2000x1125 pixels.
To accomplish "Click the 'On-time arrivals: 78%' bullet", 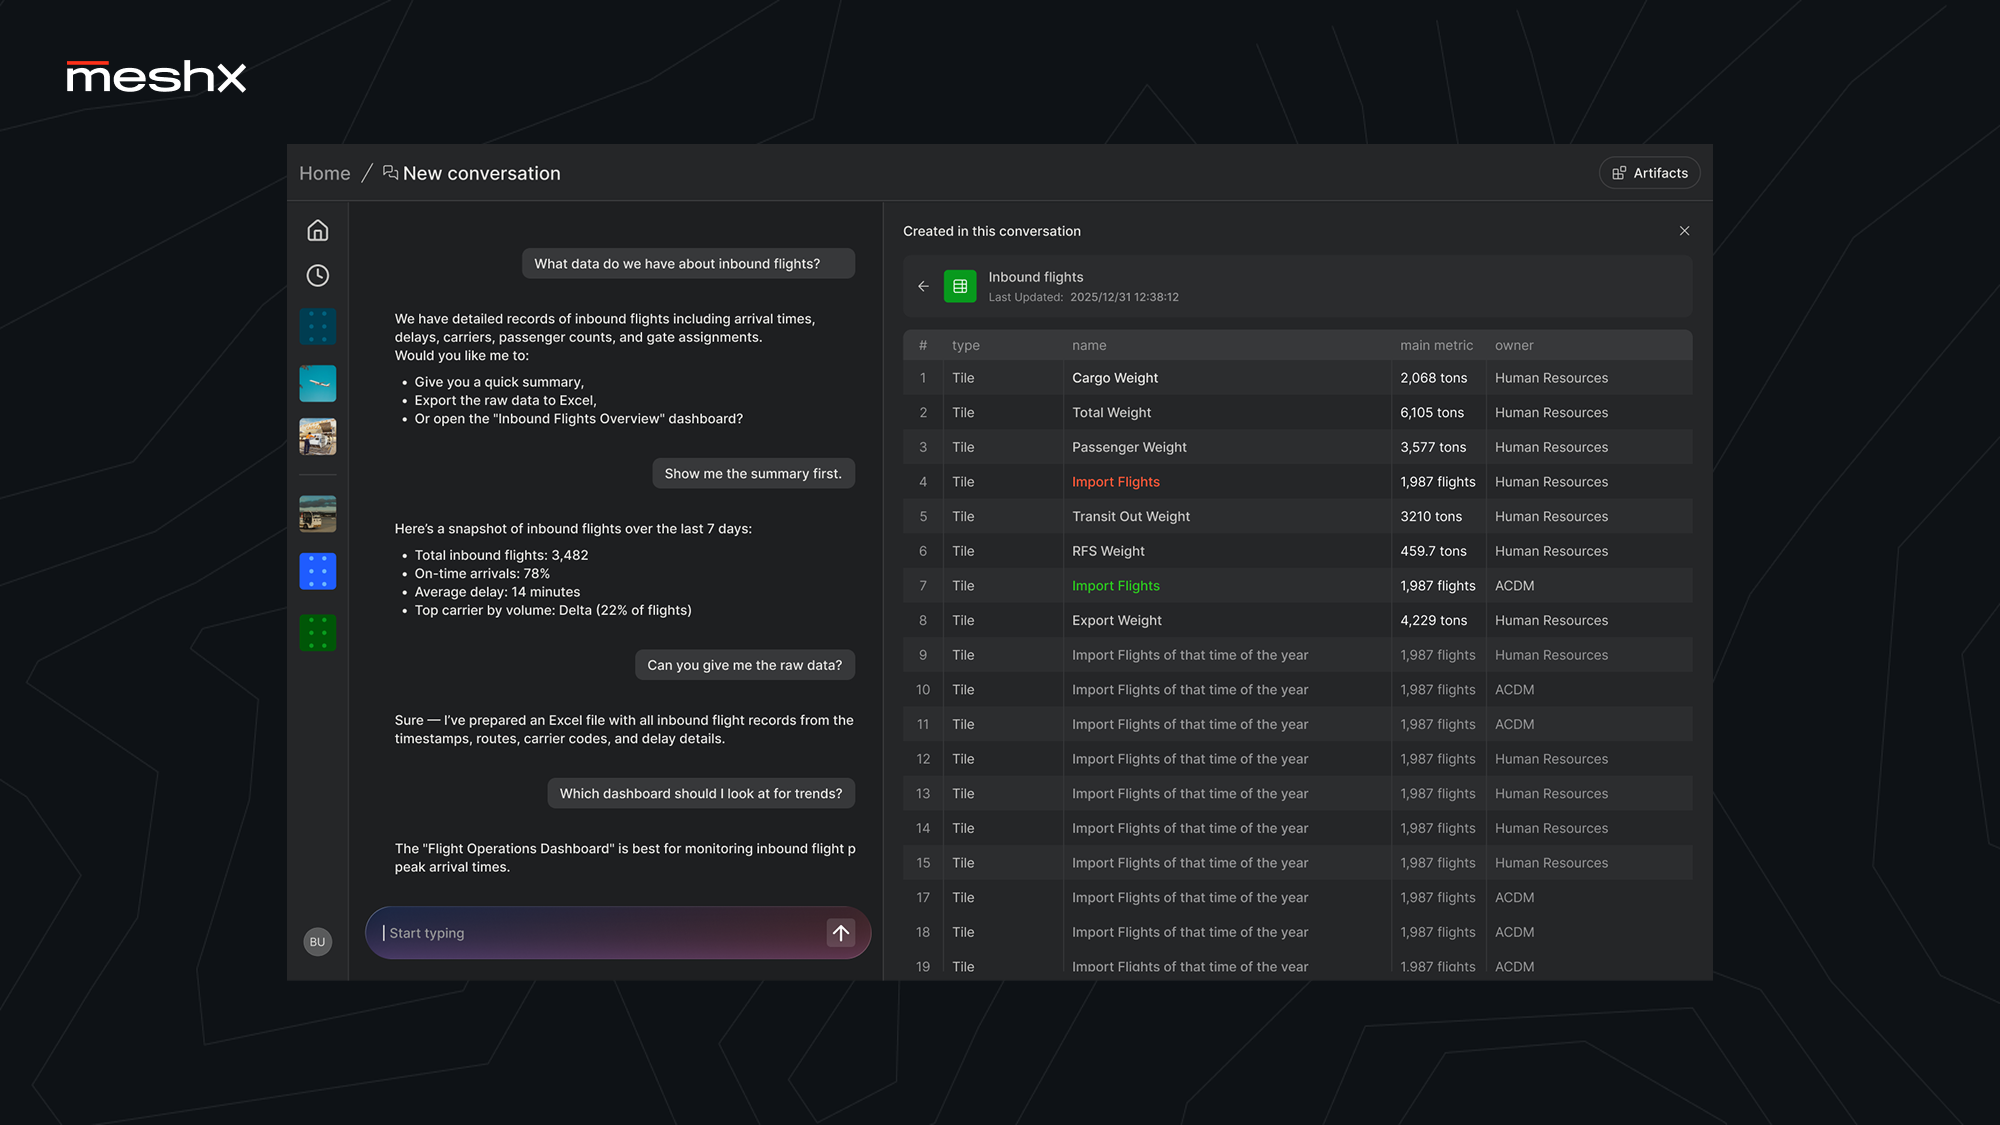I will tap(482, 574).
